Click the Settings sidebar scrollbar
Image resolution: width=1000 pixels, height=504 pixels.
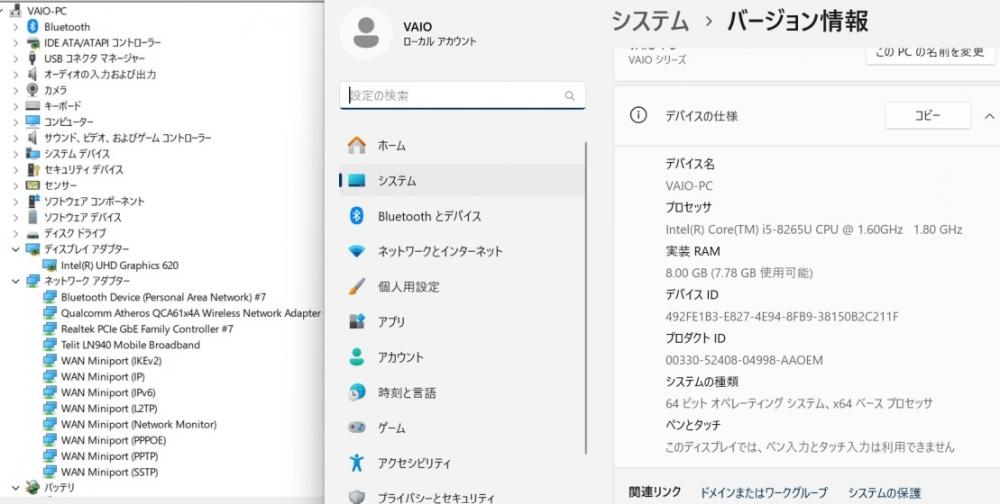(x=585, y=297)
